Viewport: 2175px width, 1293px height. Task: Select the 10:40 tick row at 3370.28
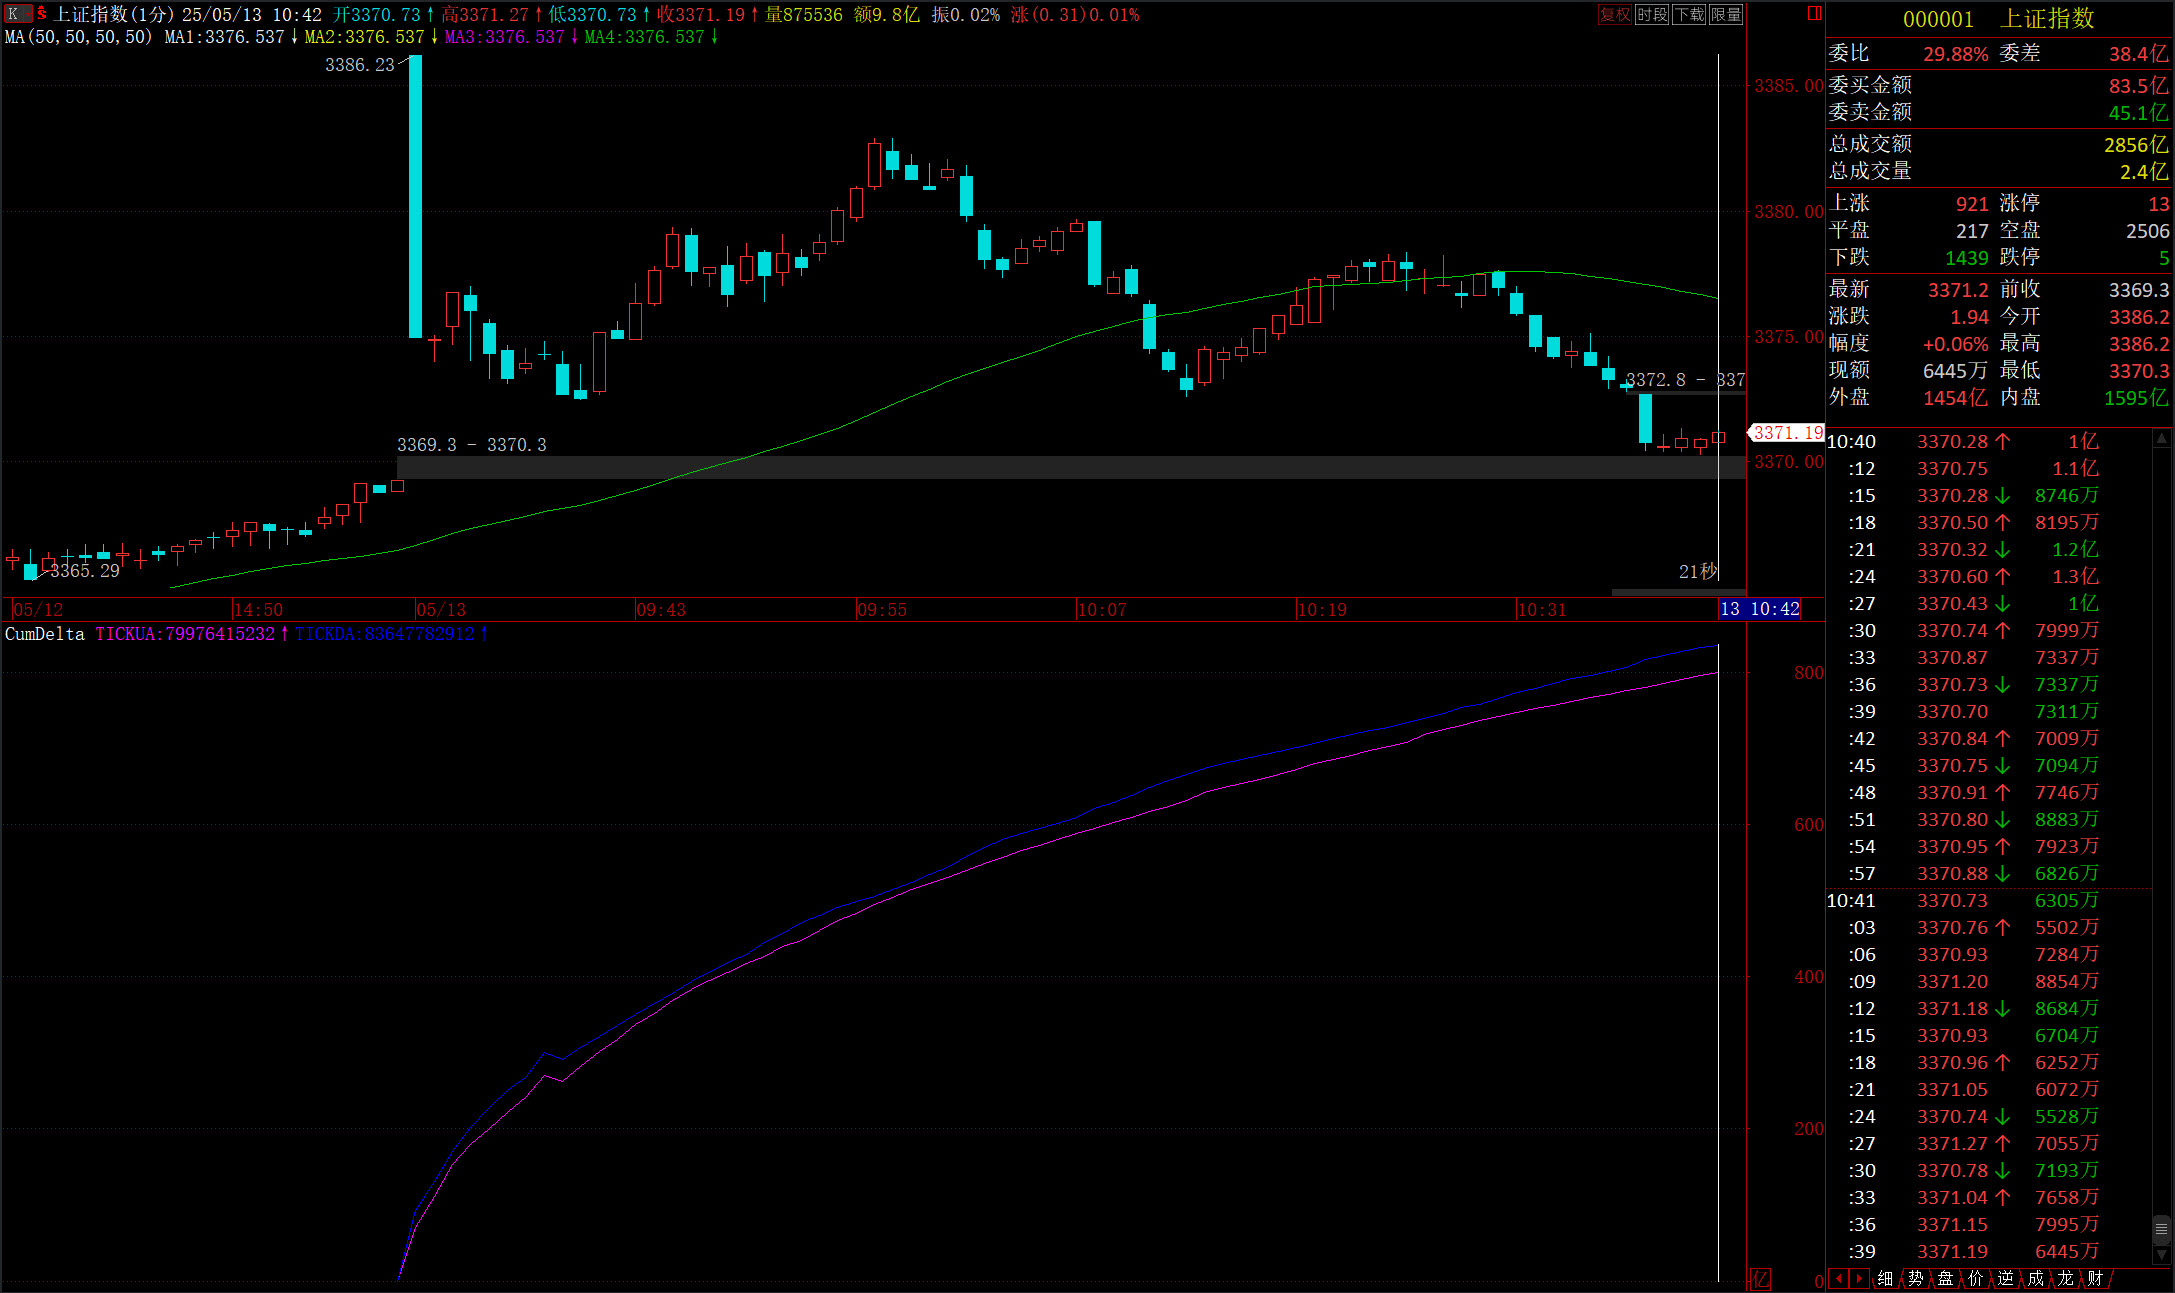pos(1988,442)
